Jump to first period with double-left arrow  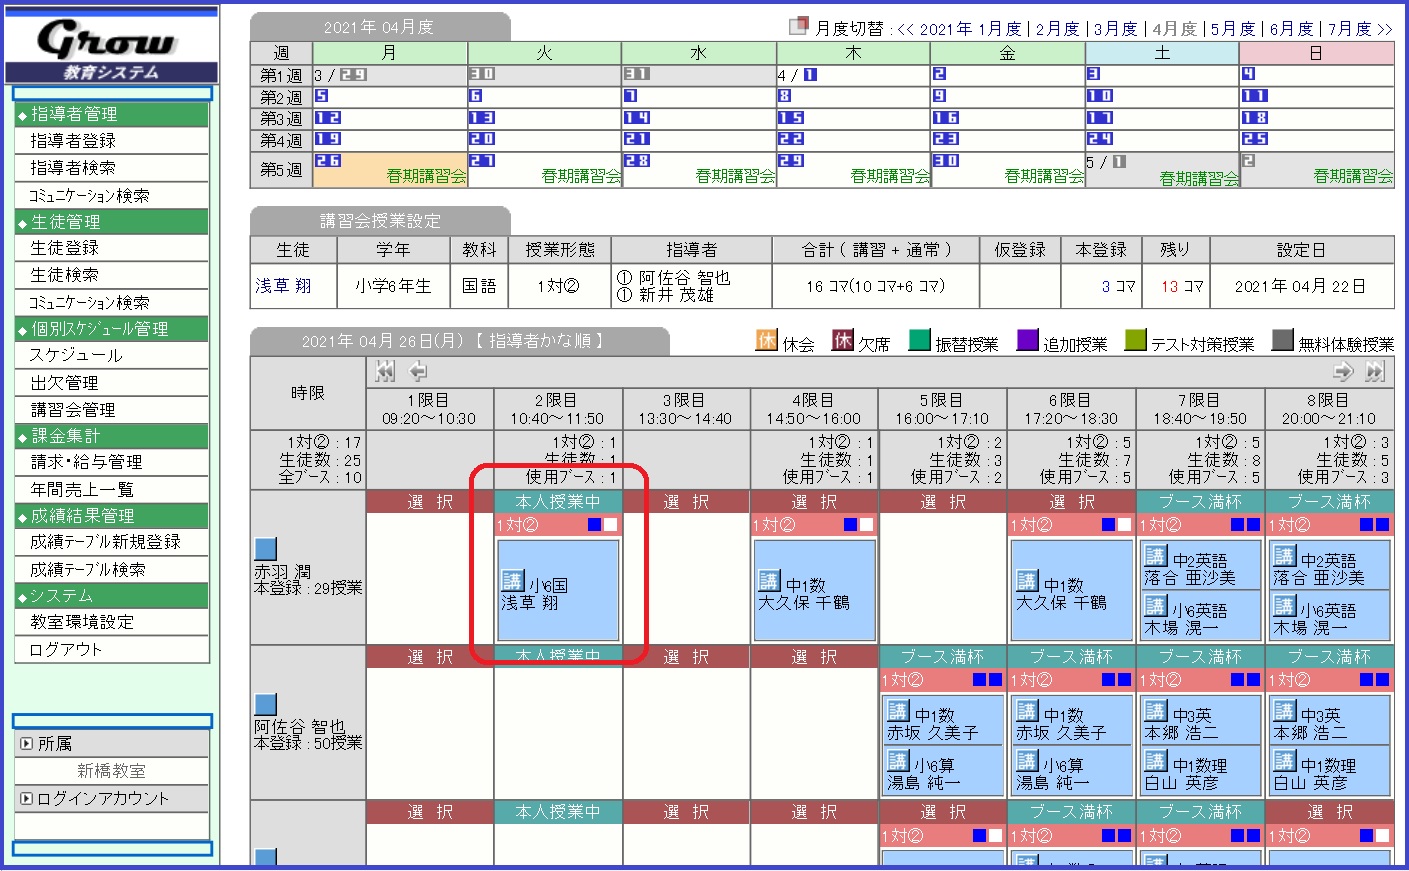pyautogui.click(x=385, y=372)
